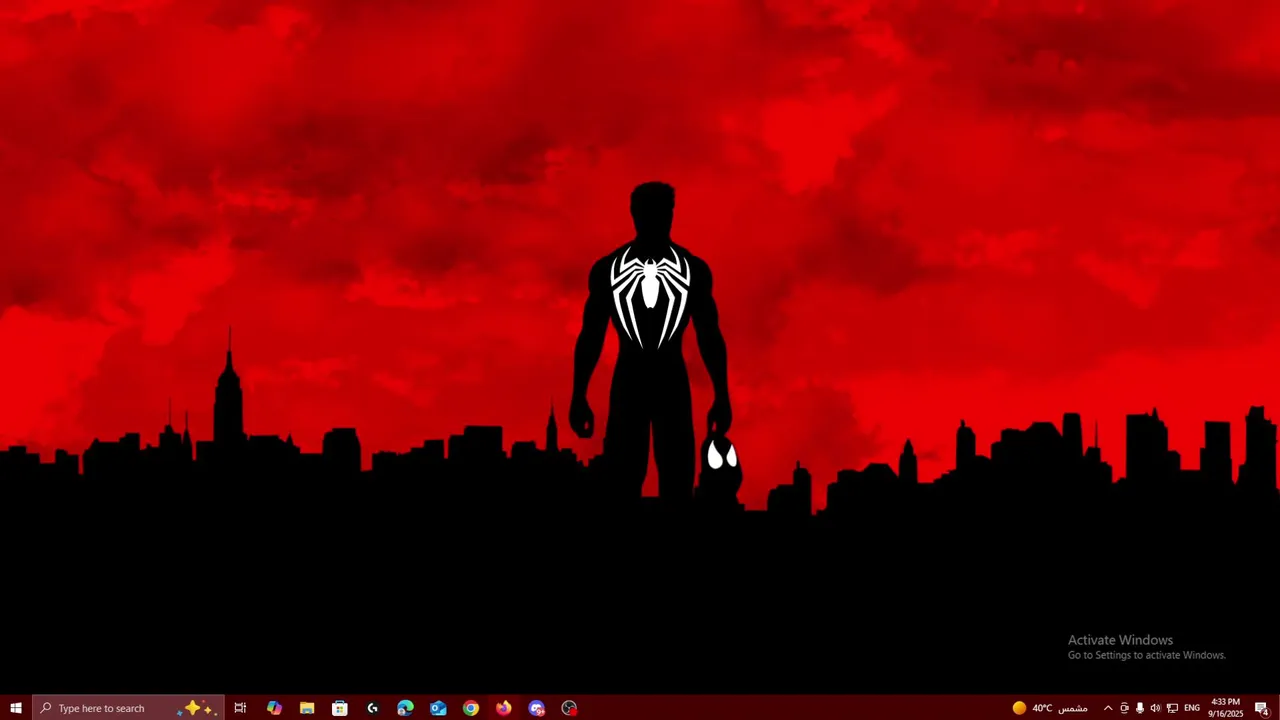
Task: Open the speaker volume control
Action: [x=1156, y=708]
